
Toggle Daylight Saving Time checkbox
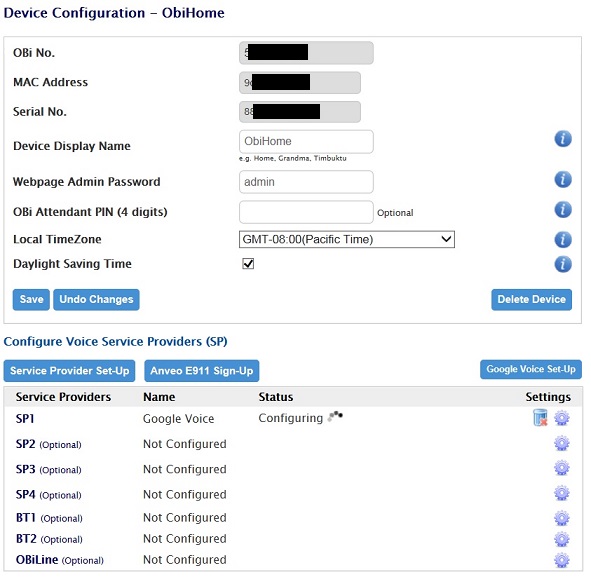248,263
